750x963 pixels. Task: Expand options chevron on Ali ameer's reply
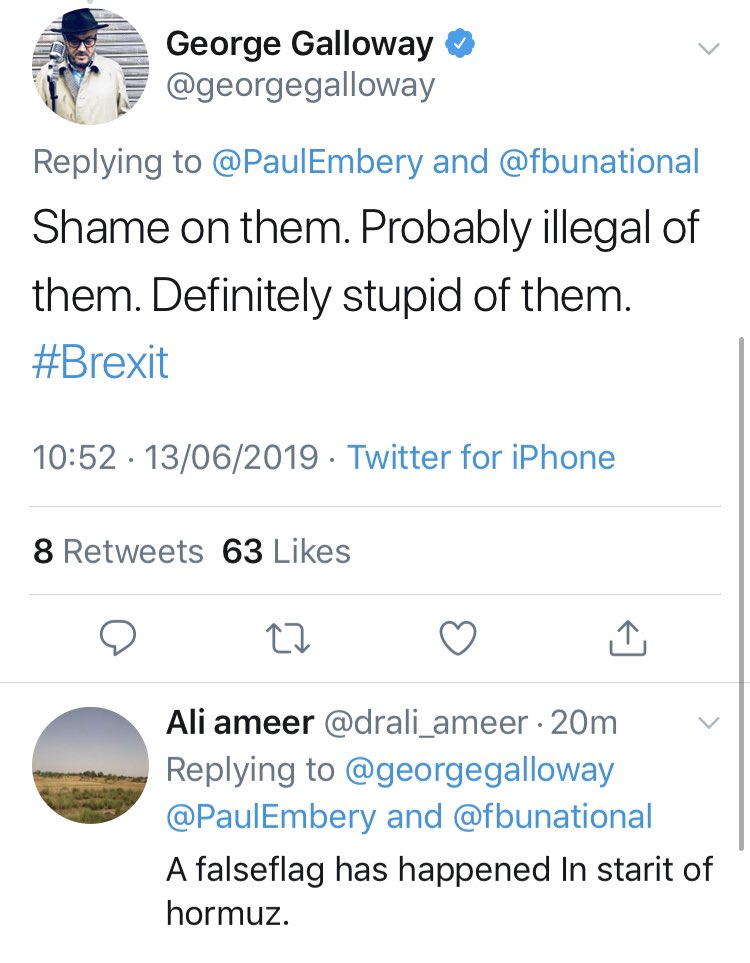coord(708,723)
